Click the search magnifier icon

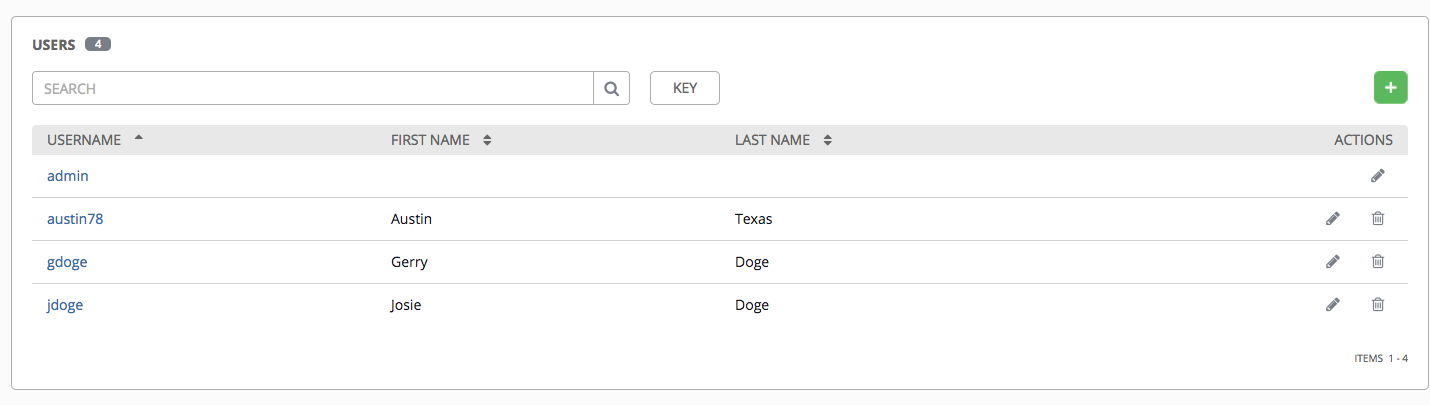(x=611, y=88)
